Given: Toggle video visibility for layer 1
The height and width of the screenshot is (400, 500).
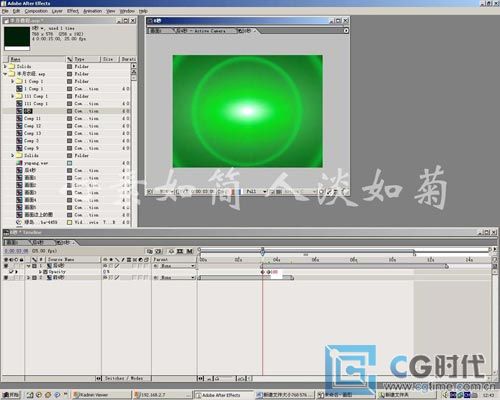Looking at the screenshot, I should tap(6, 266).
